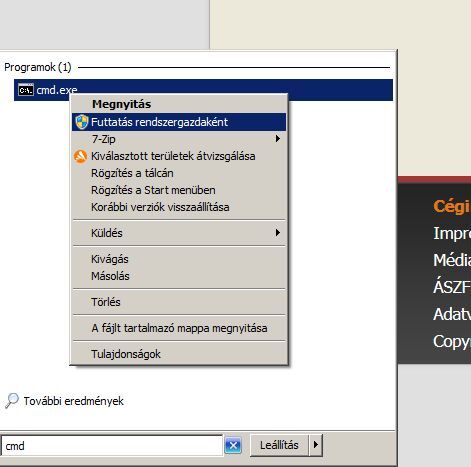Choose Másolás from the context menu
This screenshot has width=471, height=467.
click(179, 276)
